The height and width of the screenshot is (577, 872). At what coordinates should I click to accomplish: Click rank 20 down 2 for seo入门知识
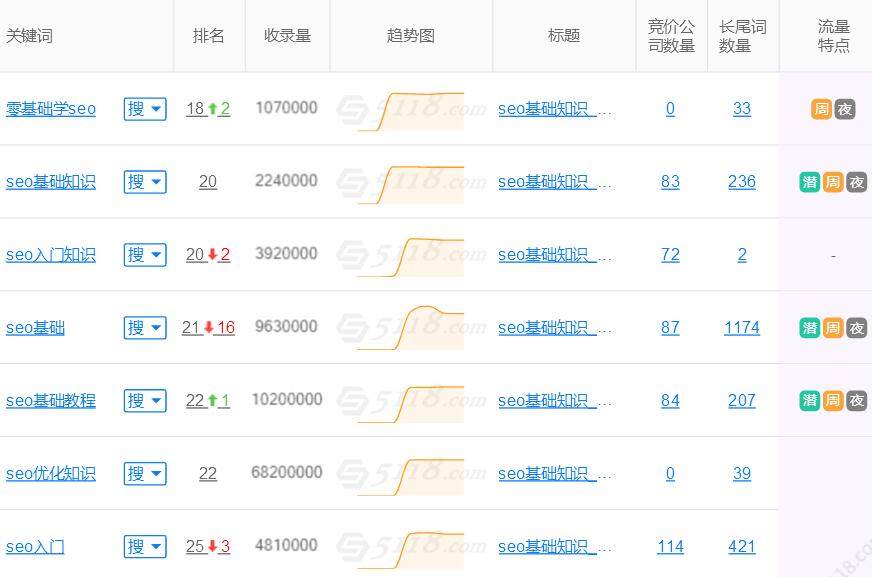[208, 255]
